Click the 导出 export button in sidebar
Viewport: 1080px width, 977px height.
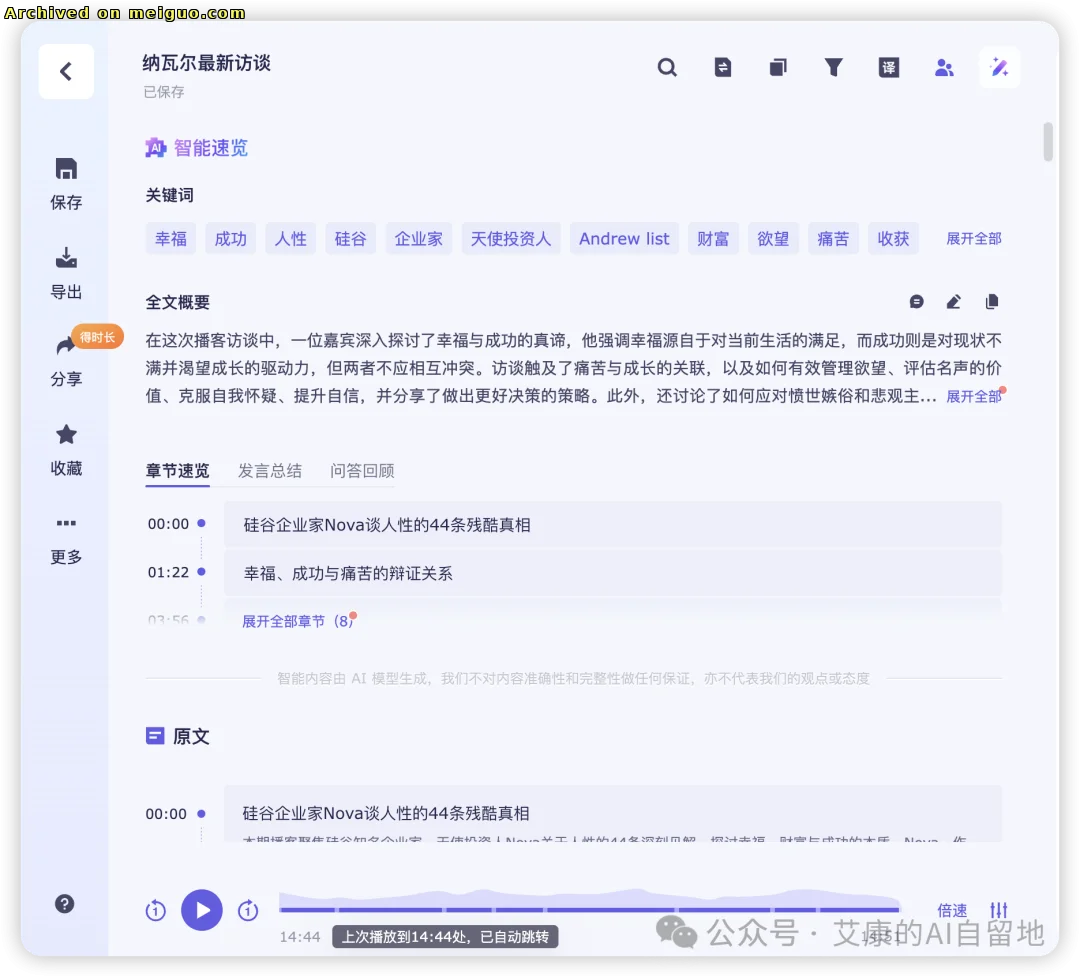[65, 273]
